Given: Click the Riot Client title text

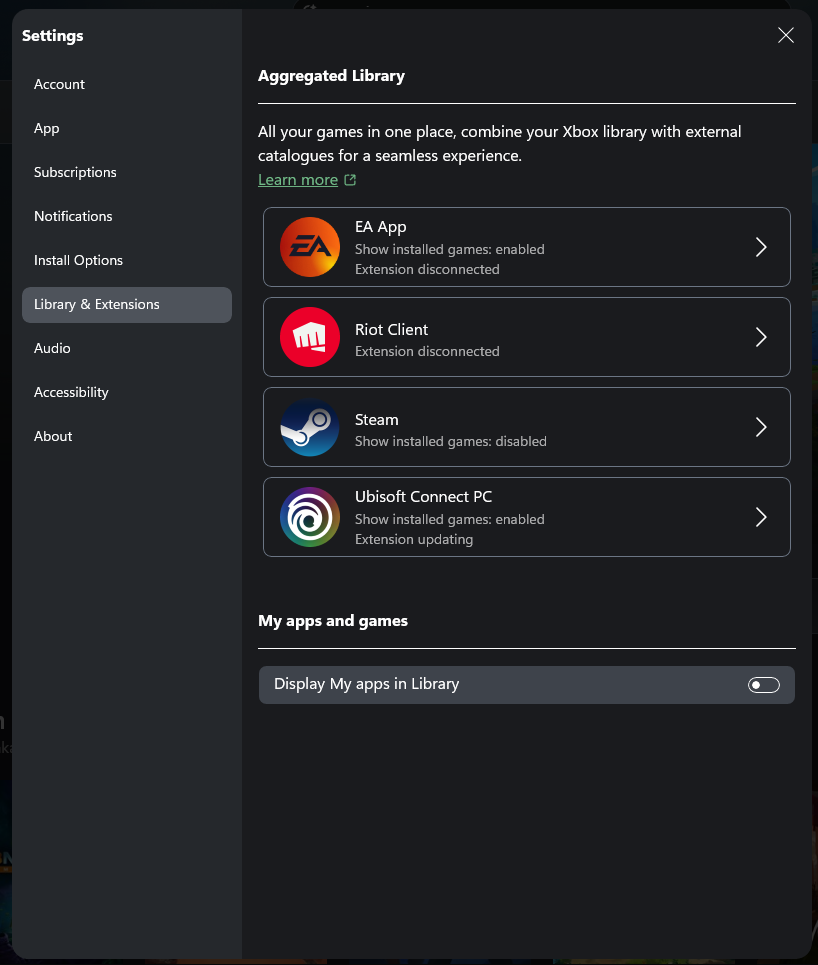Looking at the screenshot, I should pyautogui.click(x=391, y=329).
